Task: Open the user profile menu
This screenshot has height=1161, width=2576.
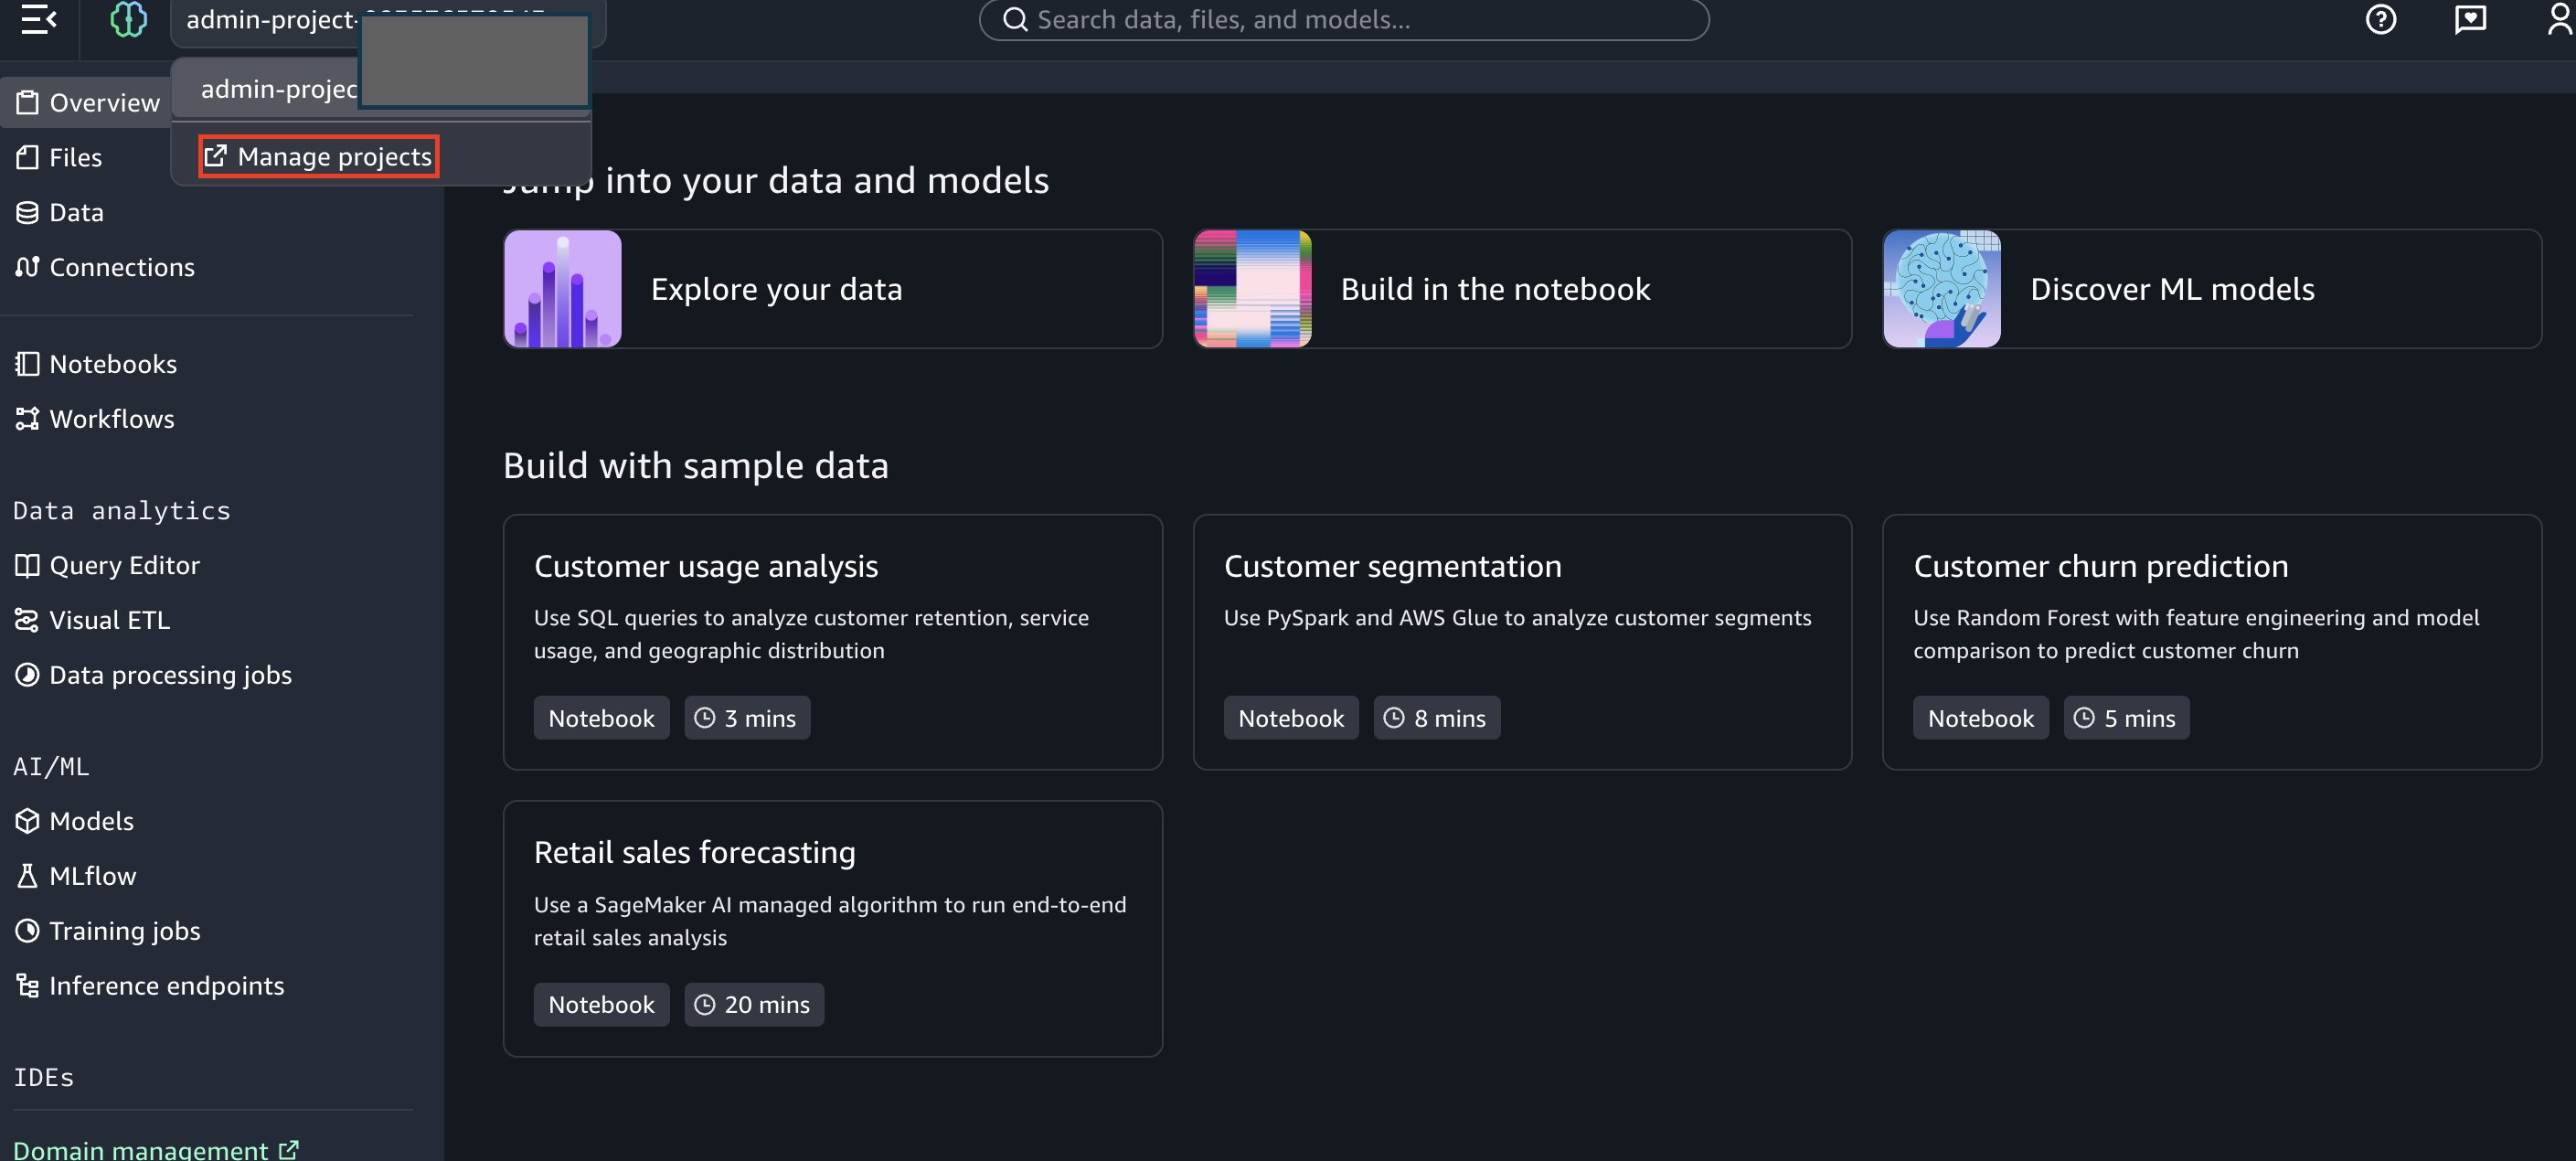Action: [2556, 19]
